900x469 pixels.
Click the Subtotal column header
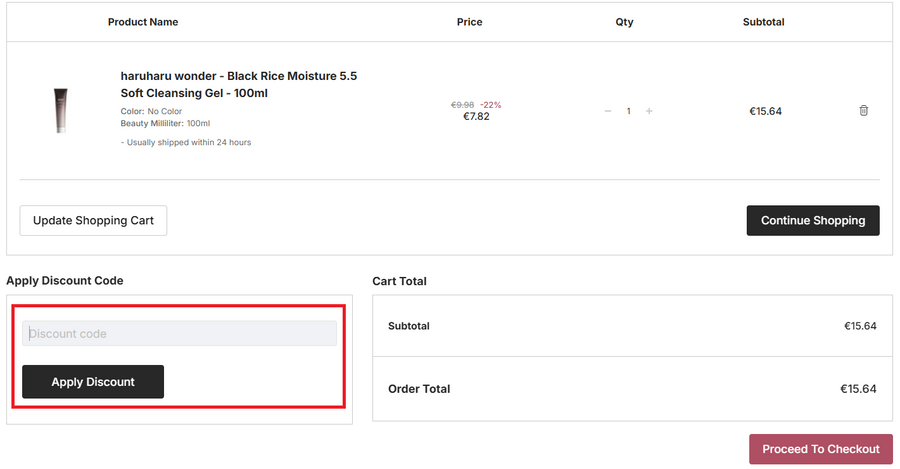tap(763, 22)
